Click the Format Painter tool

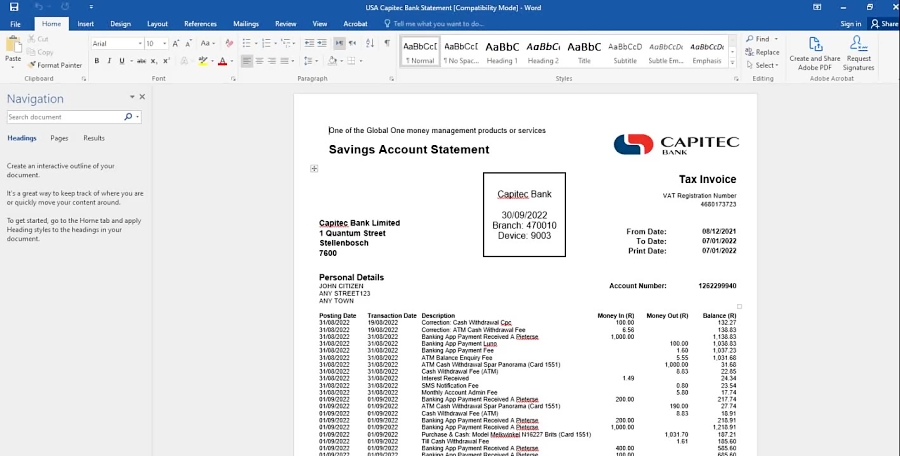56,65
